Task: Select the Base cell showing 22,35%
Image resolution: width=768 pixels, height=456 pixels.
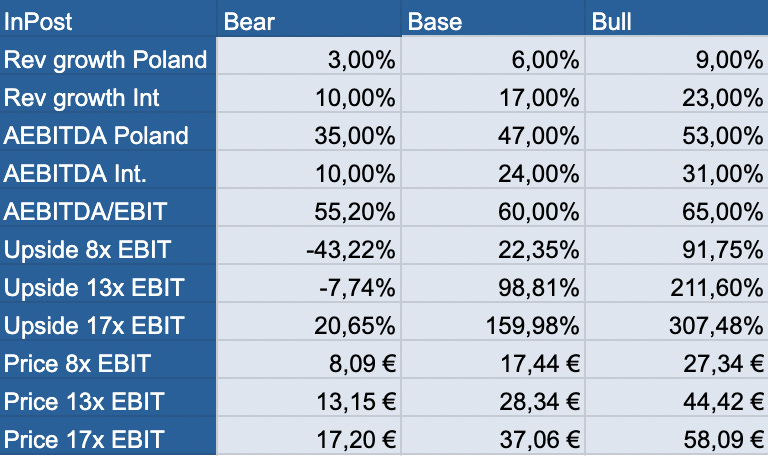Action: pyautogui.click(x=493, y=245)
